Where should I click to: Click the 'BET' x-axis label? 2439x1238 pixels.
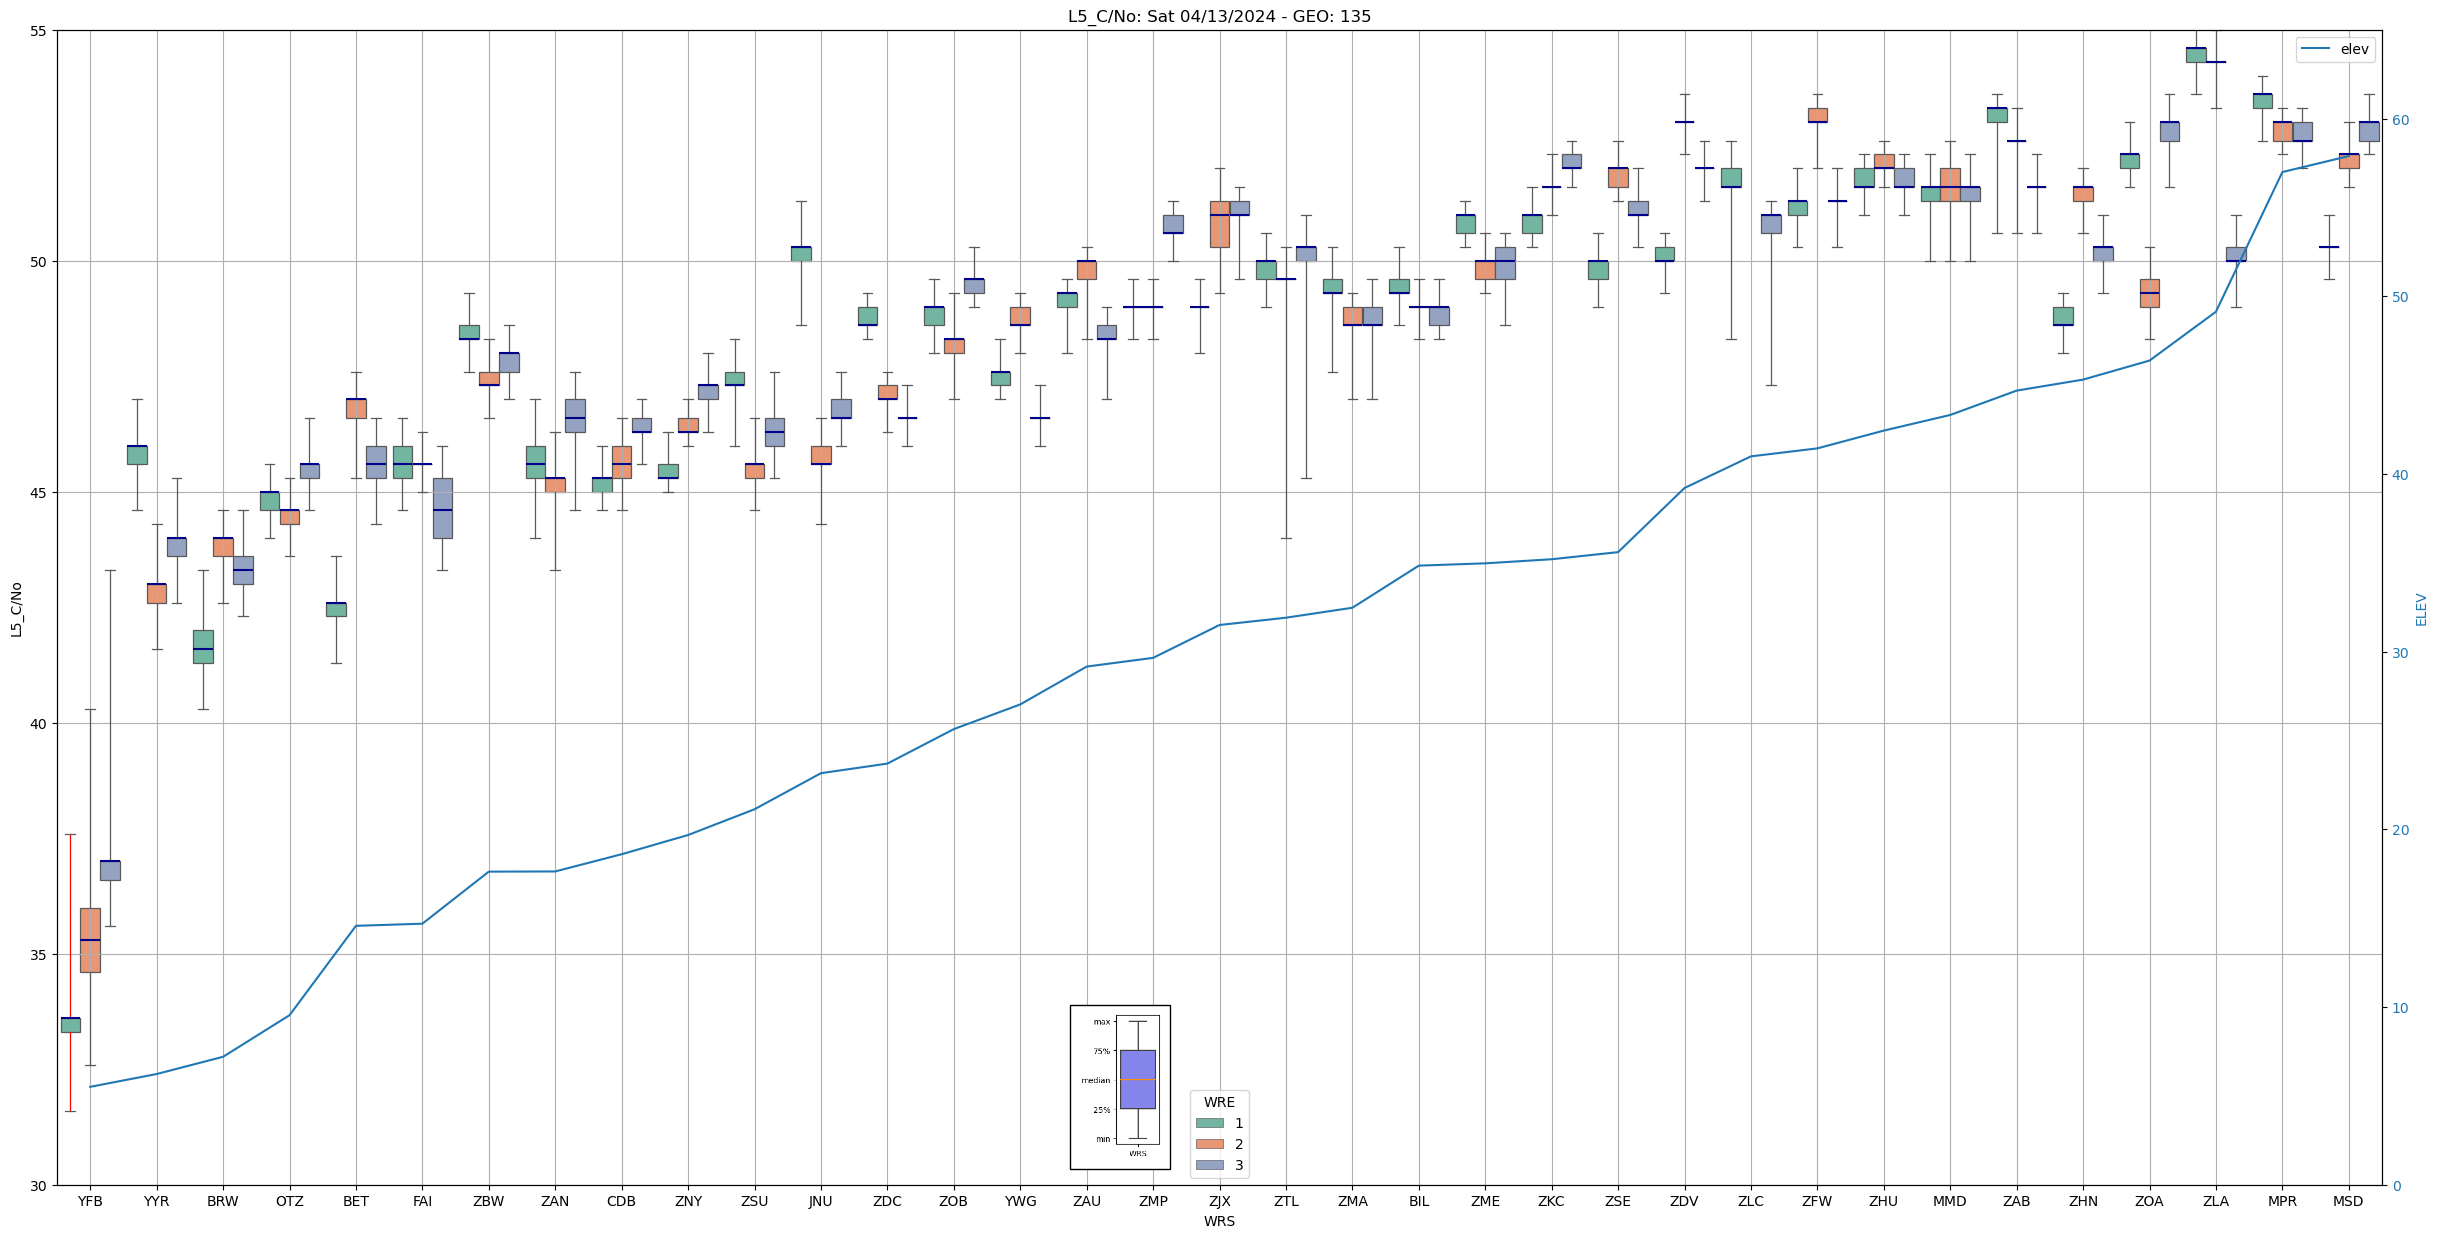point(356,1202)
